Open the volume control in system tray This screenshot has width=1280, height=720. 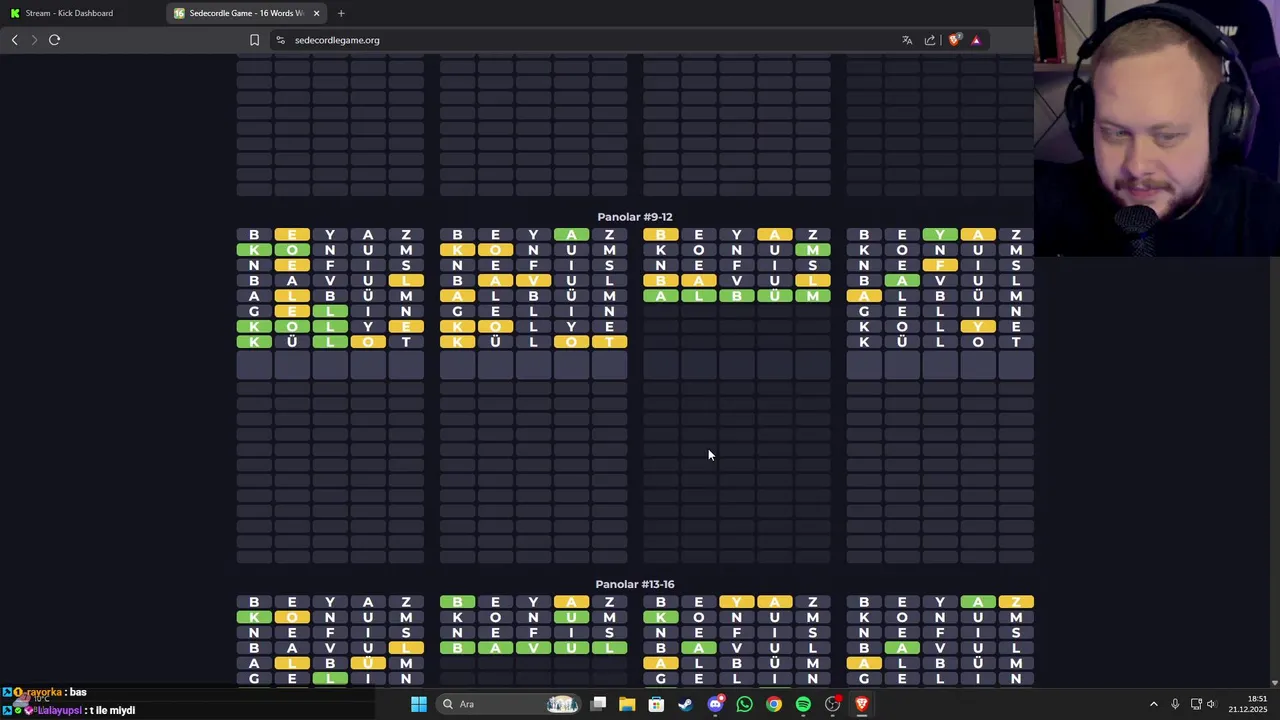1212,704
